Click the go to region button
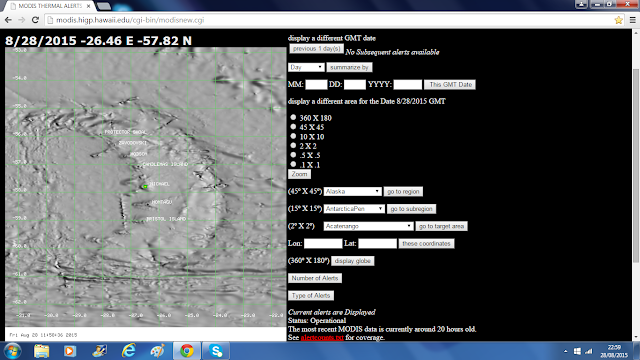 [403, 191]
